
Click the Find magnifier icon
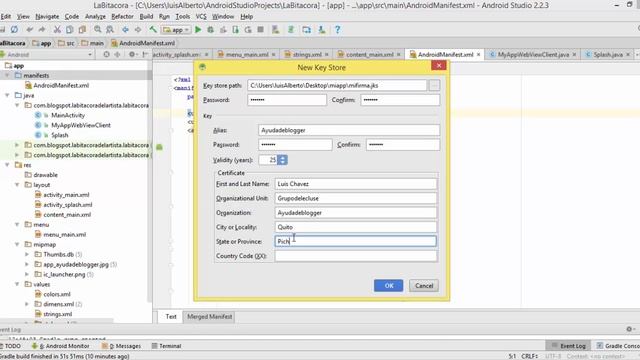(98, 29)
